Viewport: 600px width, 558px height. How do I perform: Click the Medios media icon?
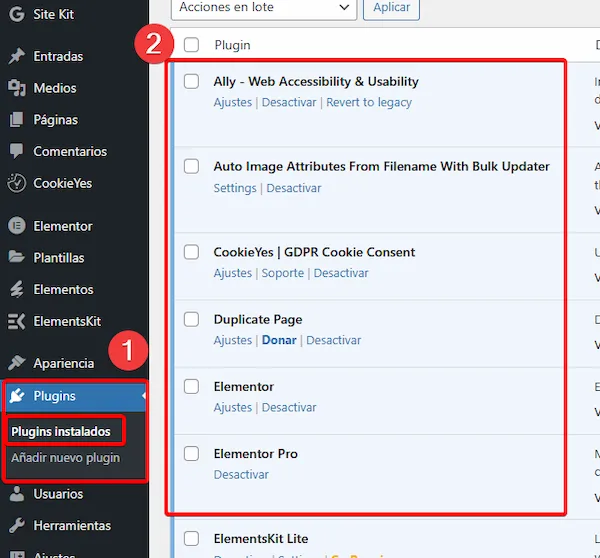(x=17, y=88)
